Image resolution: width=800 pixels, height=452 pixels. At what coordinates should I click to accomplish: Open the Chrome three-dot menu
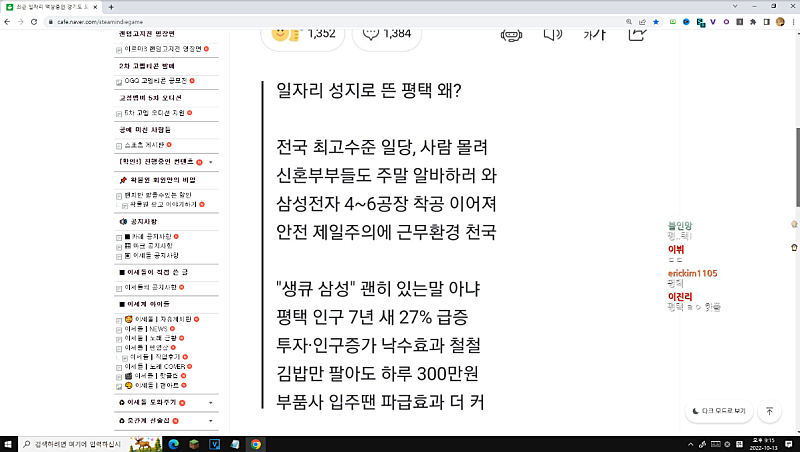(793, 22)
